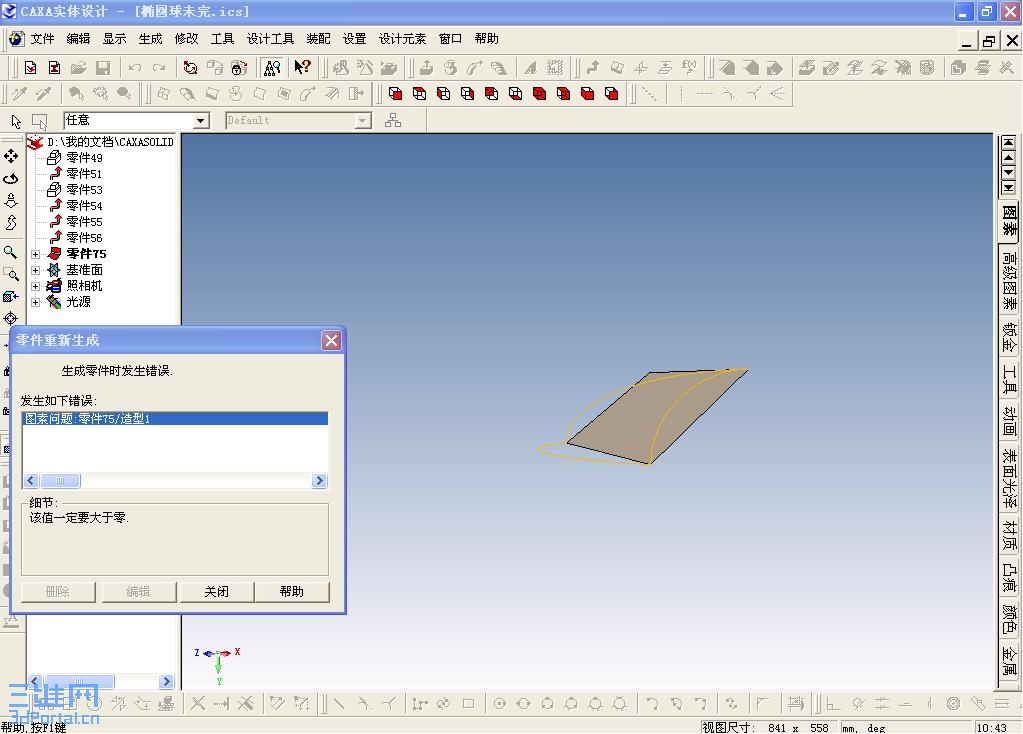Switch to the 图素 catalog tab
This screenshot has height=734, width=1023.
pyautogui.click(x=1009, y=221)
